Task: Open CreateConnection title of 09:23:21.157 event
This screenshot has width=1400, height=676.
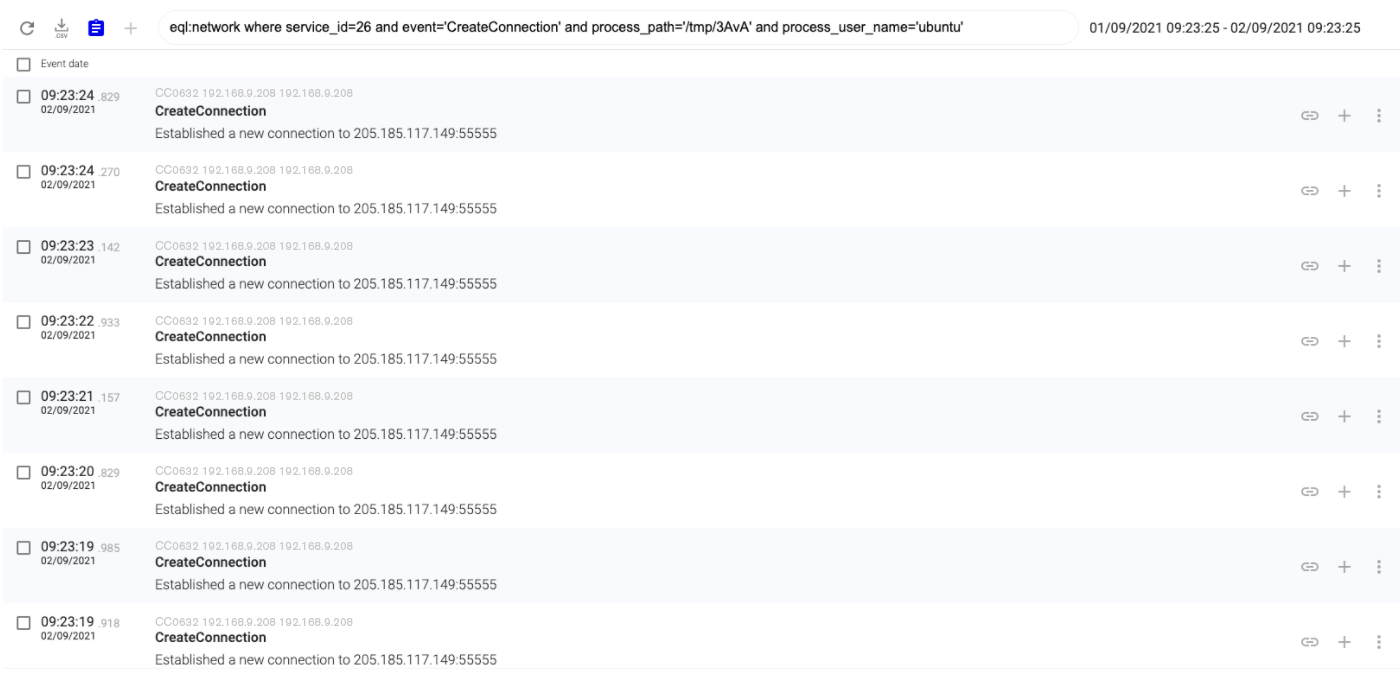Action: coord(211,411)
